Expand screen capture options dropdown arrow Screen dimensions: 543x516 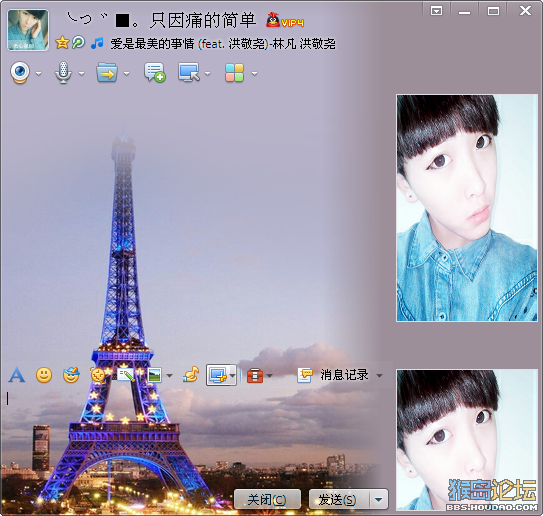[233, 375]
